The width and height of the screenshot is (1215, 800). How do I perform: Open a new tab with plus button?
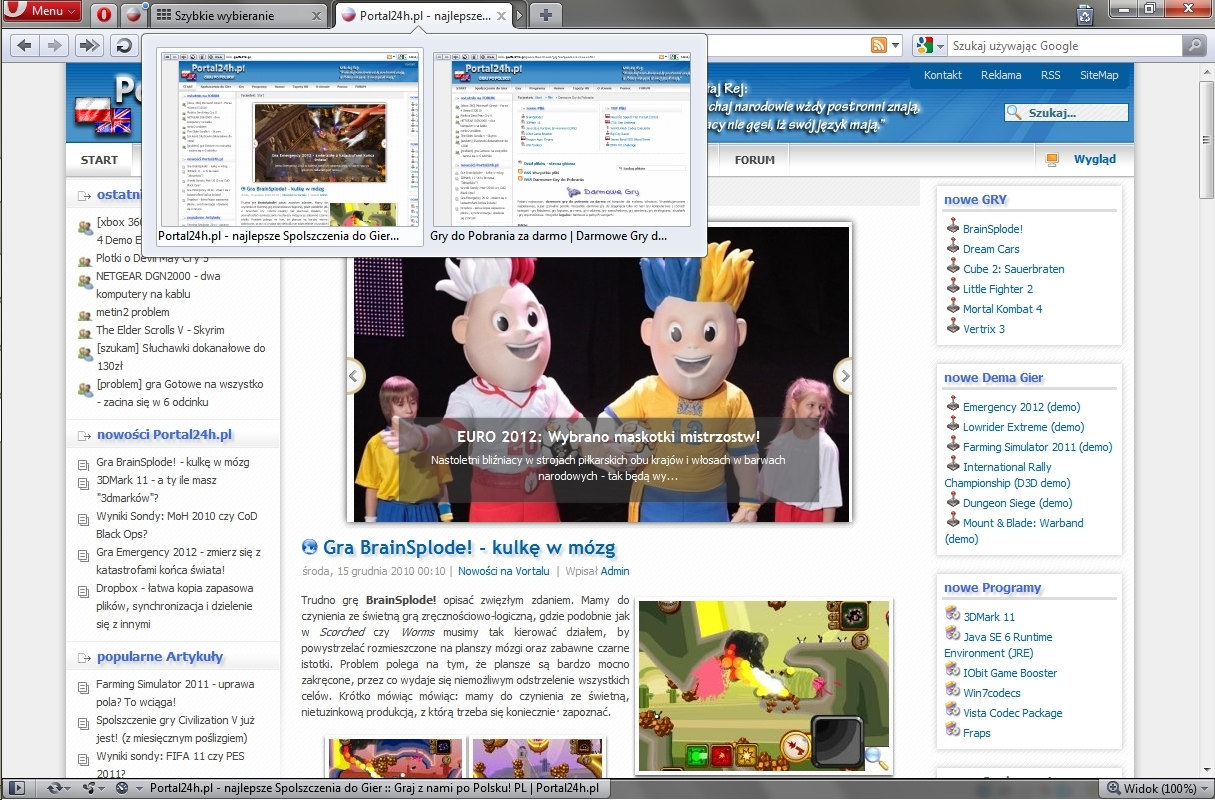tap(545, 15)
